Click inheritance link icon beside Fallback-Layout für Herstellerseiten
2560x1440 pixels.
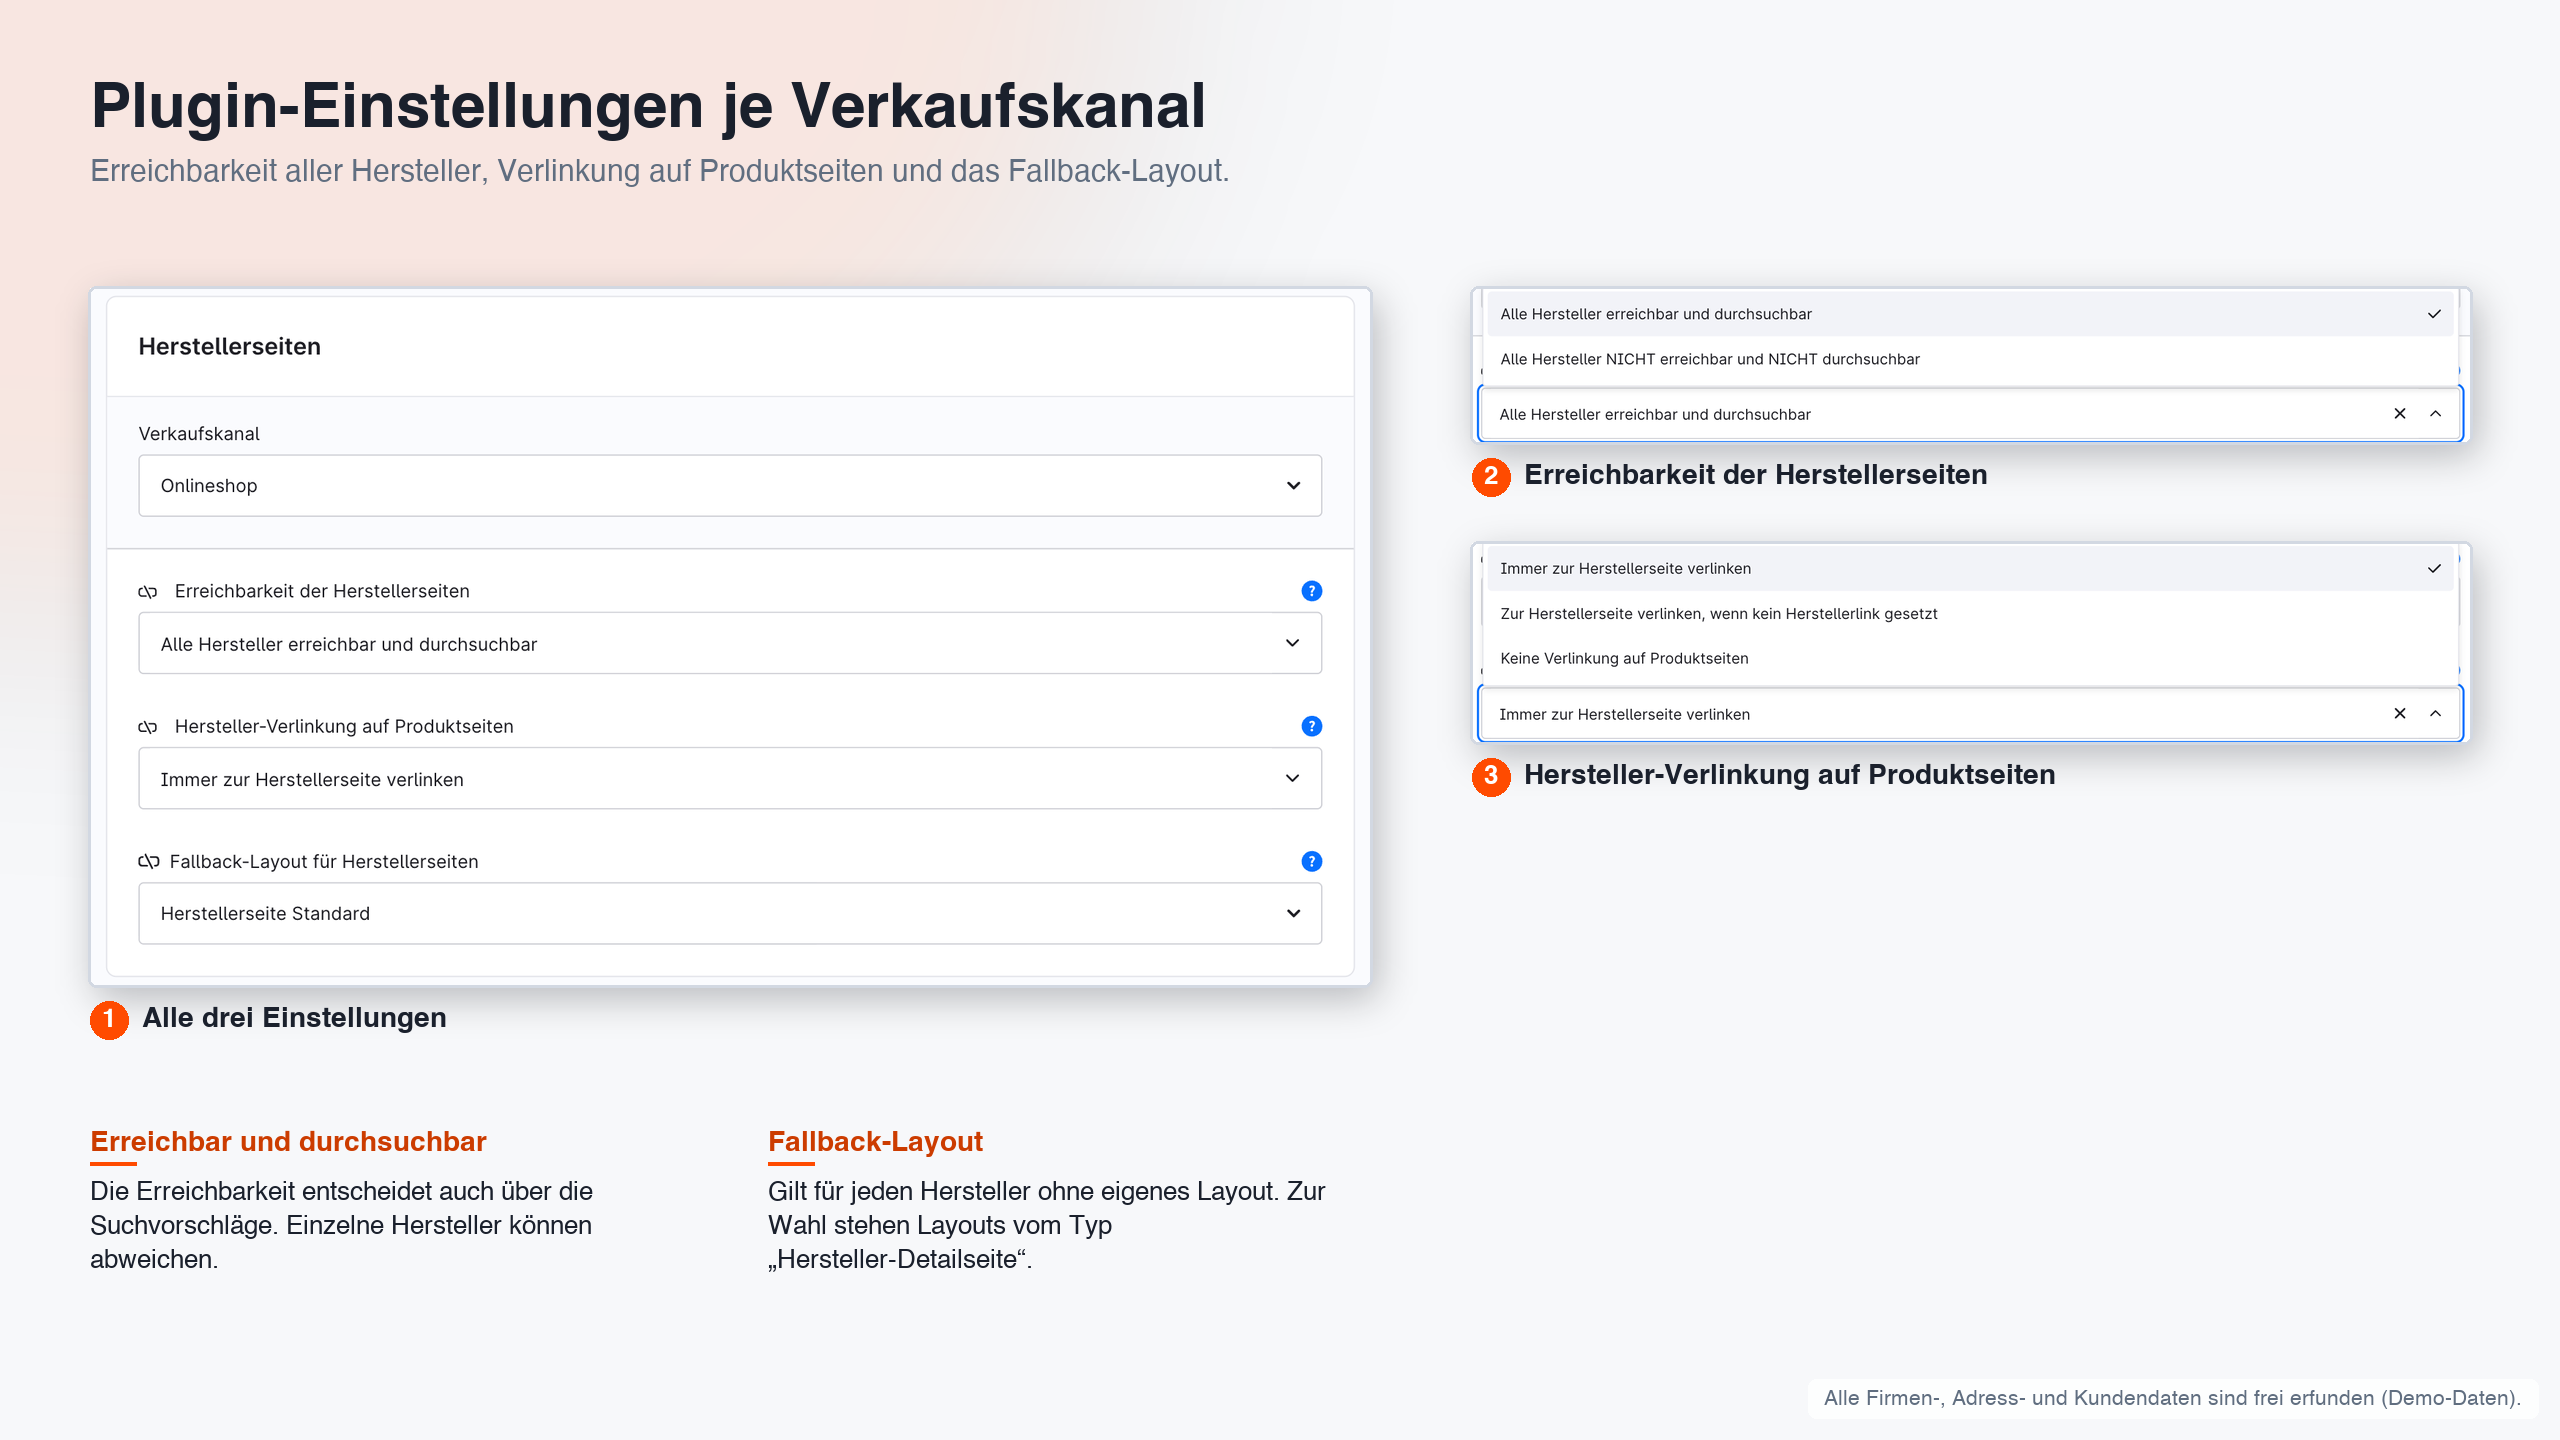(148, 861)
